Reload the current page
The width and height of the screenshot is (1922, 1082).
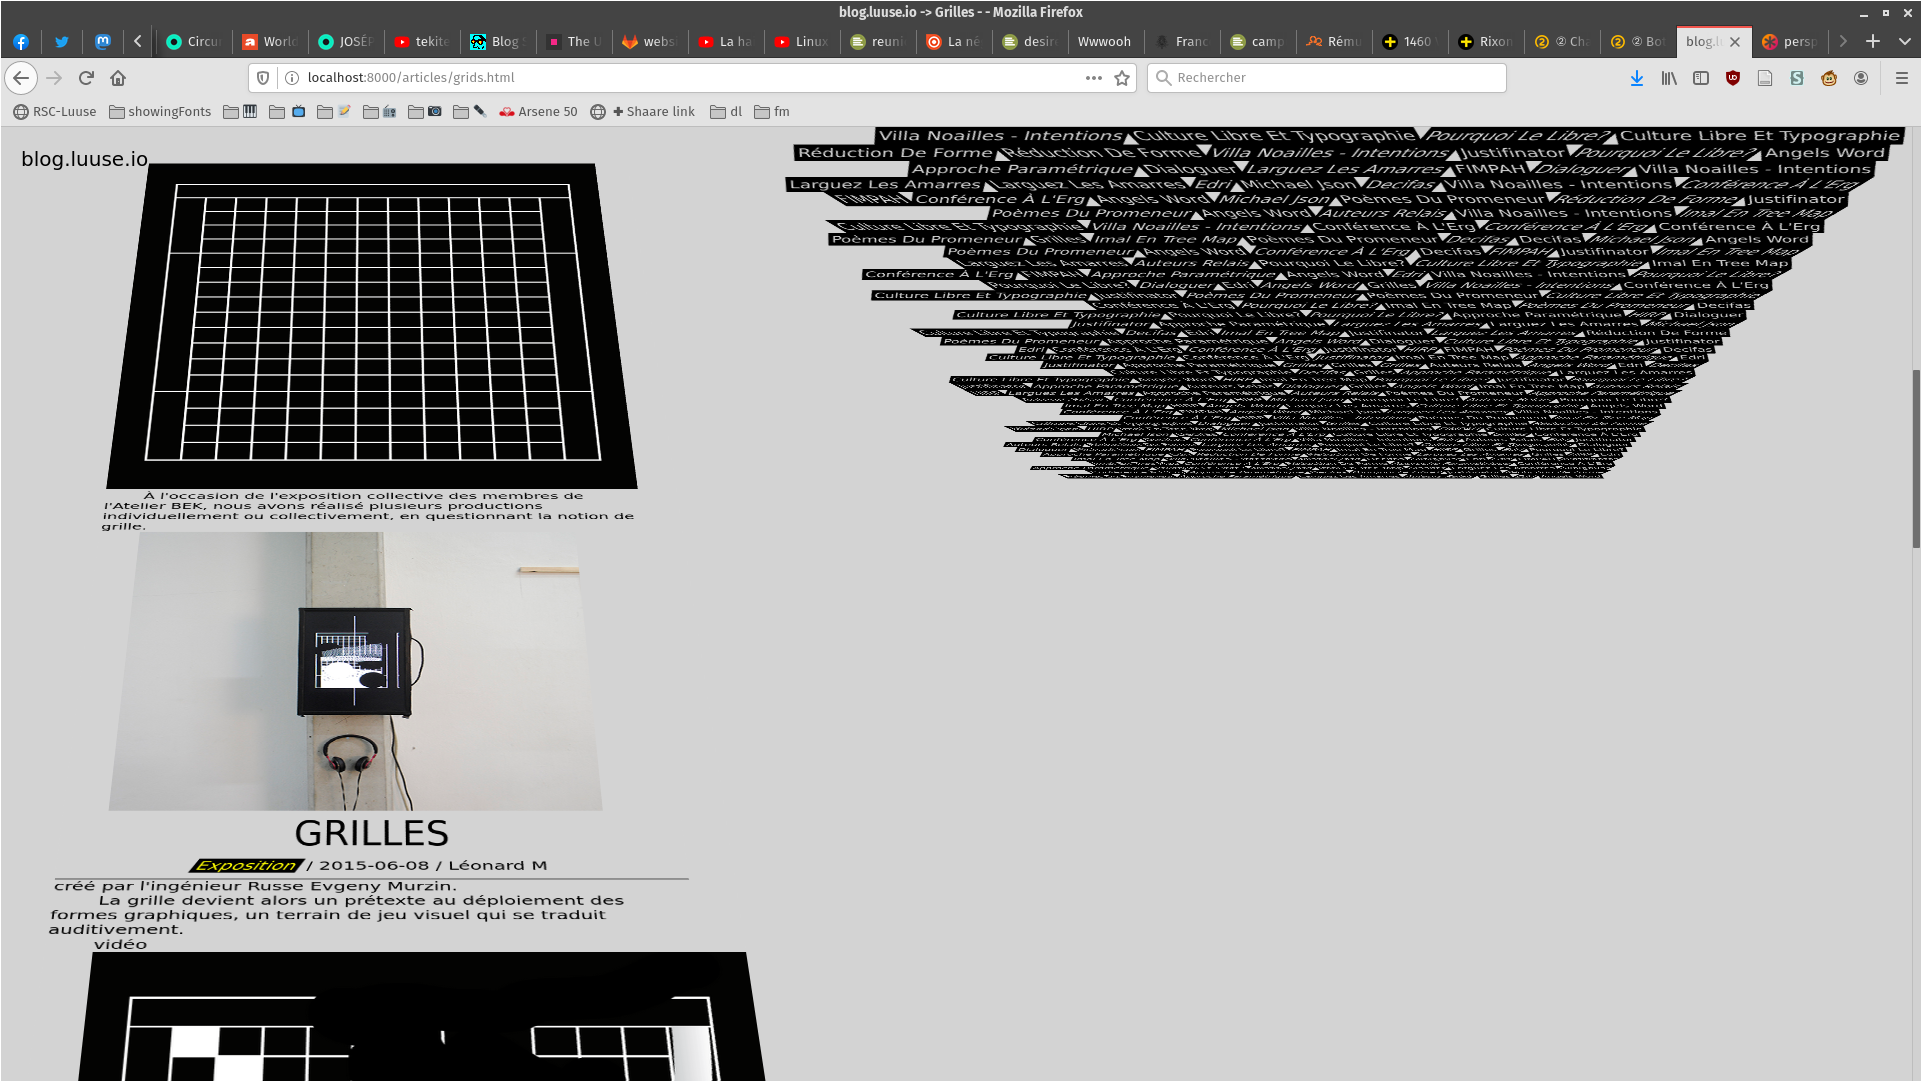(86, 78)
